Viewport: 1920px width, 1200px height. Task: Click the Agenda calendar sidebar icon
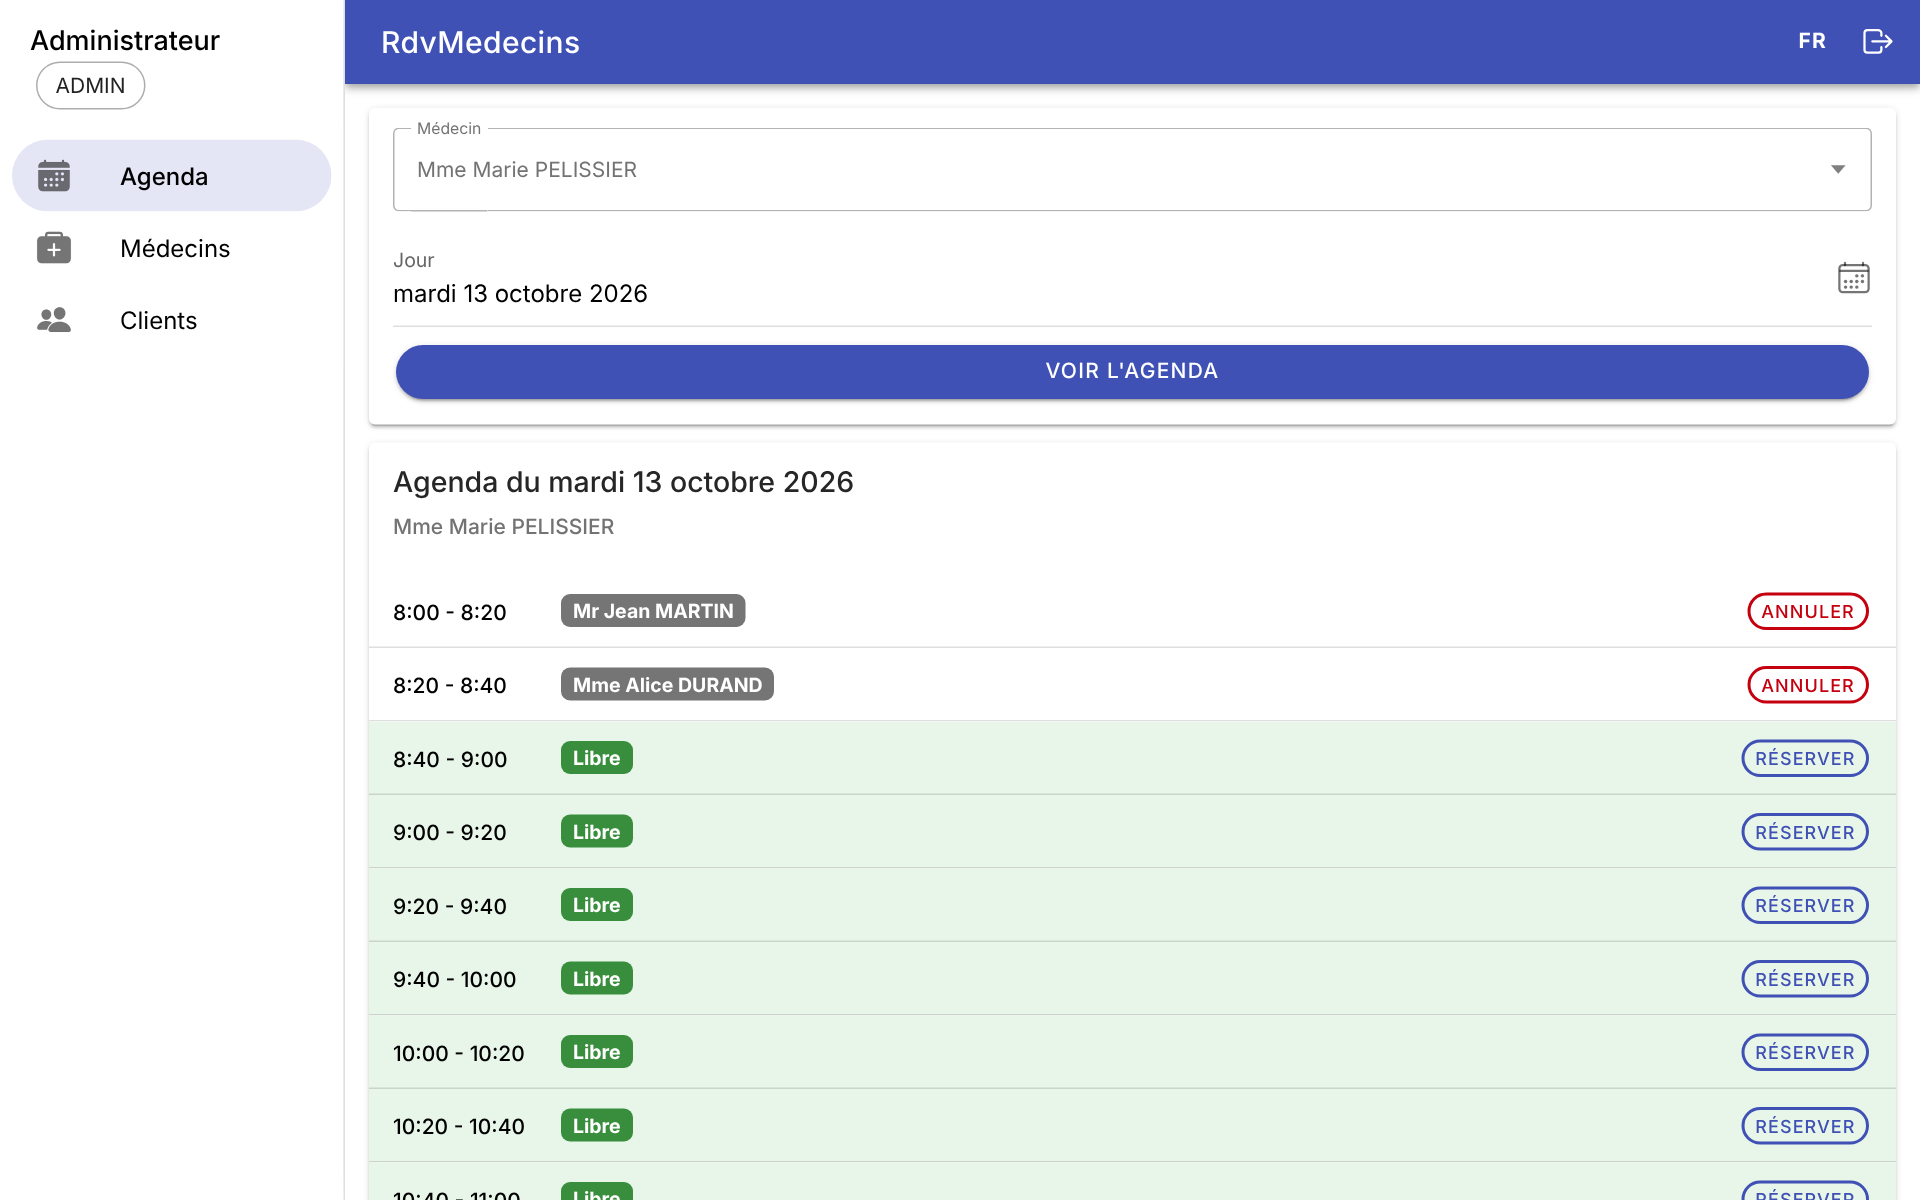point(54,176)
